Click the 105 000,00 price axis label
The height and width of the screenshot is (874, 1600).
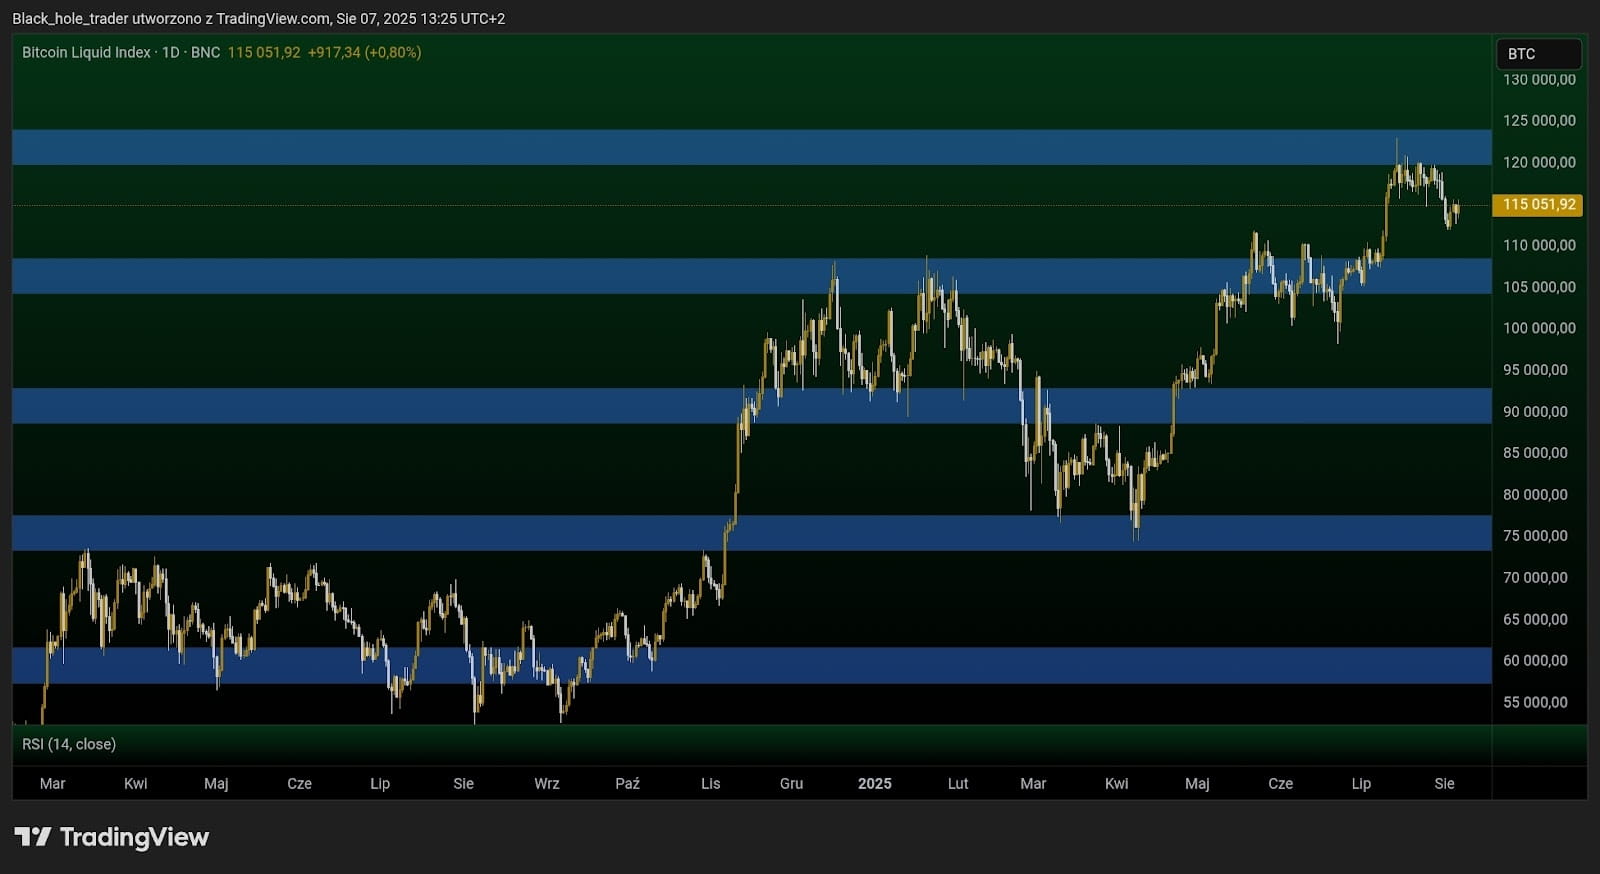click(1539, 287)
